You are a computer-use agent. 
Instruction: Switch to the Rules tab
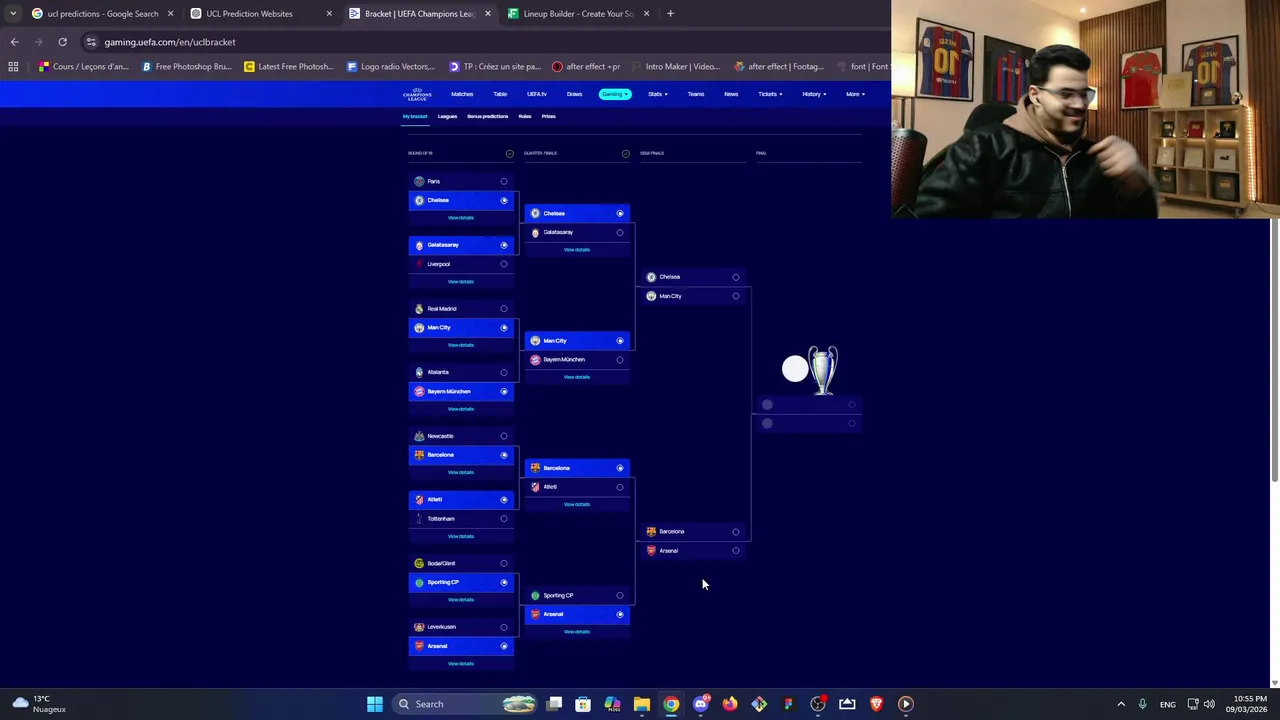point(525,116)
